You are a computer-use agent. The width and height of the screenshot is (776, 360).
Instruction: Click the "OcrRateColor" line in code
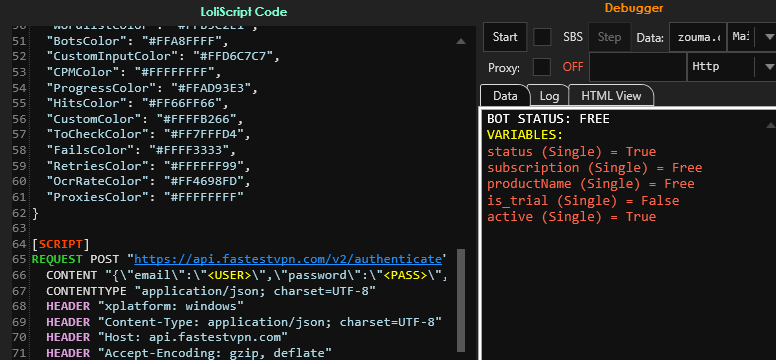(148, 181)
